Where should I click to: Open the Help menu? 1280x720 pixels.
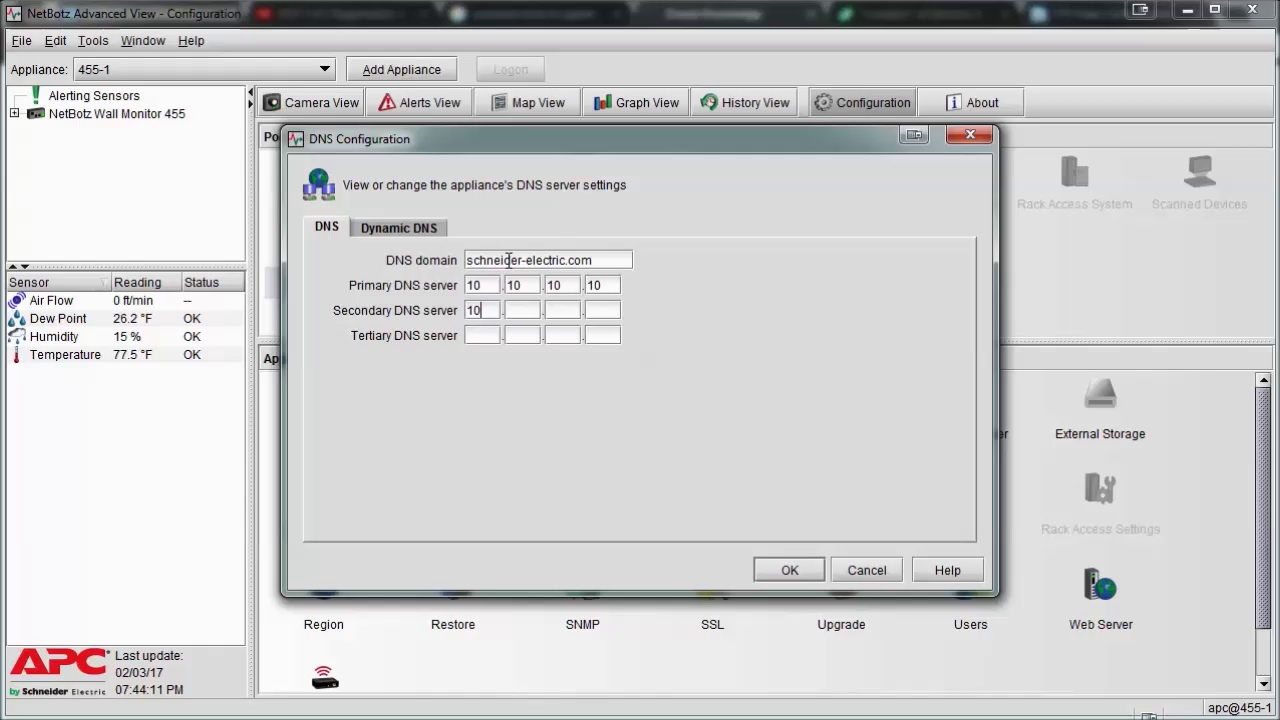click(x=191, y=41)
